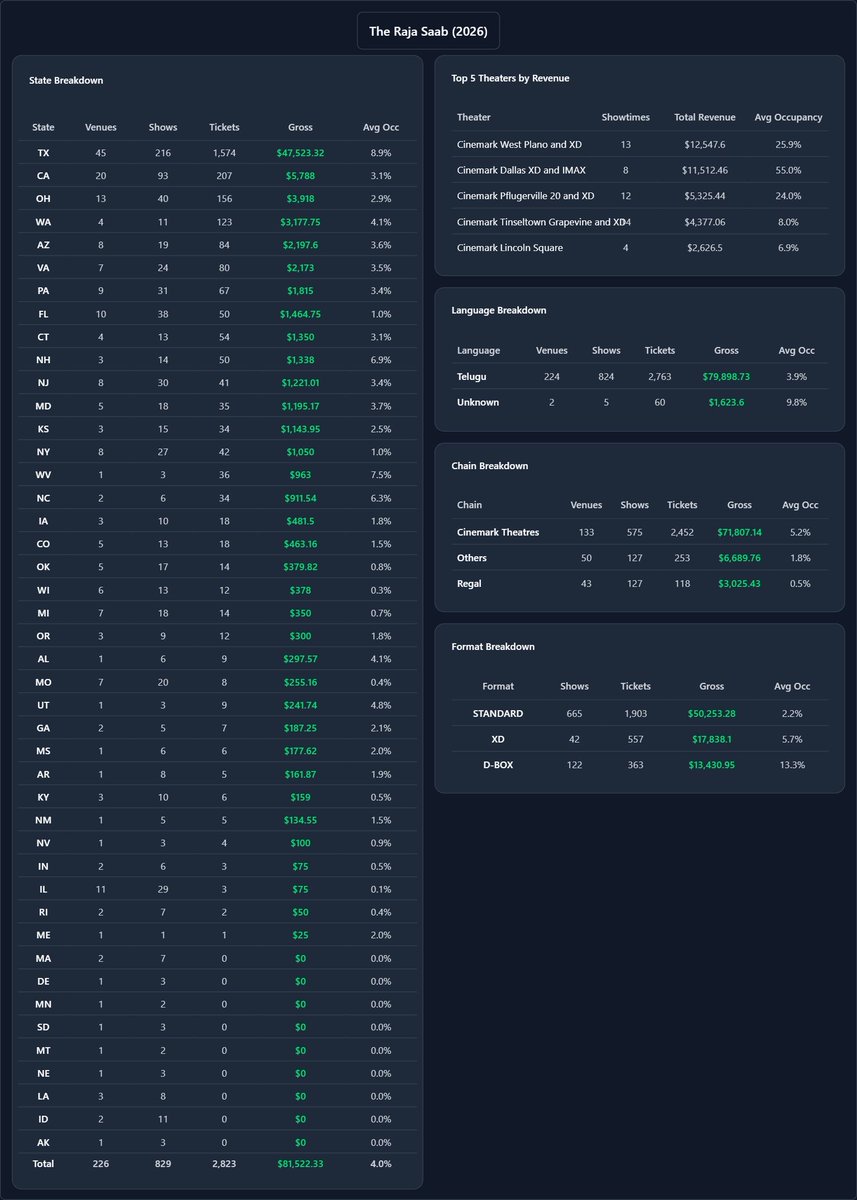Select the Regal chain row
The height and width of the screenshot is (1200, 857).
click(640, 584)
